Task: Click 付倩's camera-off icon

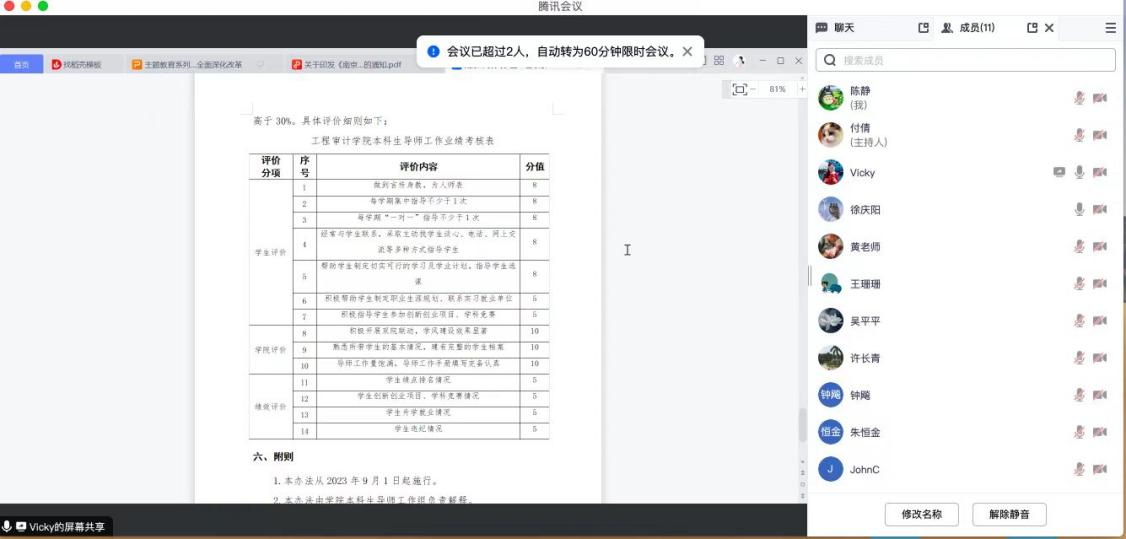Action: point(1100,135)
